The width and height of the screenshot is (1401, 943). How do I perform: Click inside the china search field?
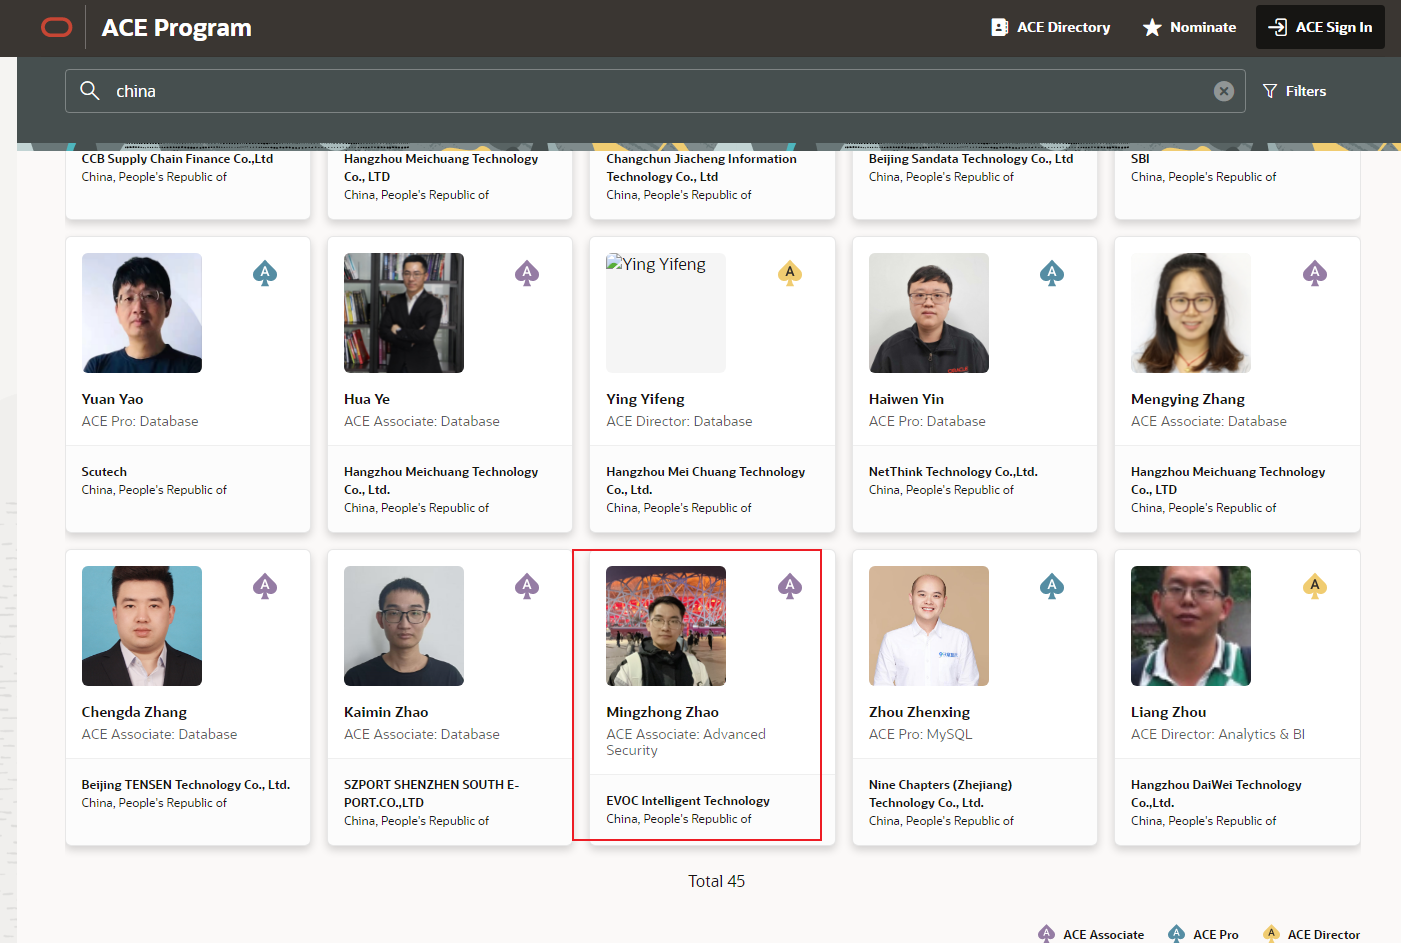650,91
